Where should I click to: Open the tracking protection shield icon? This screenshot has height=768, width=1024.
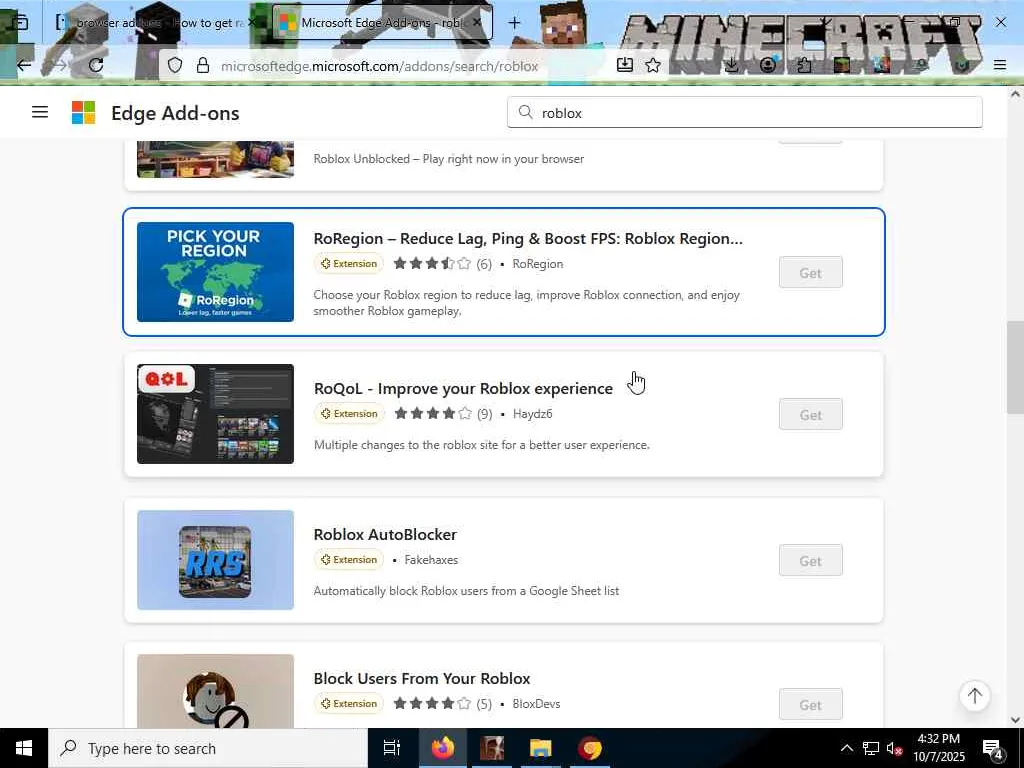pyautogui.click(x=175, y=65)
